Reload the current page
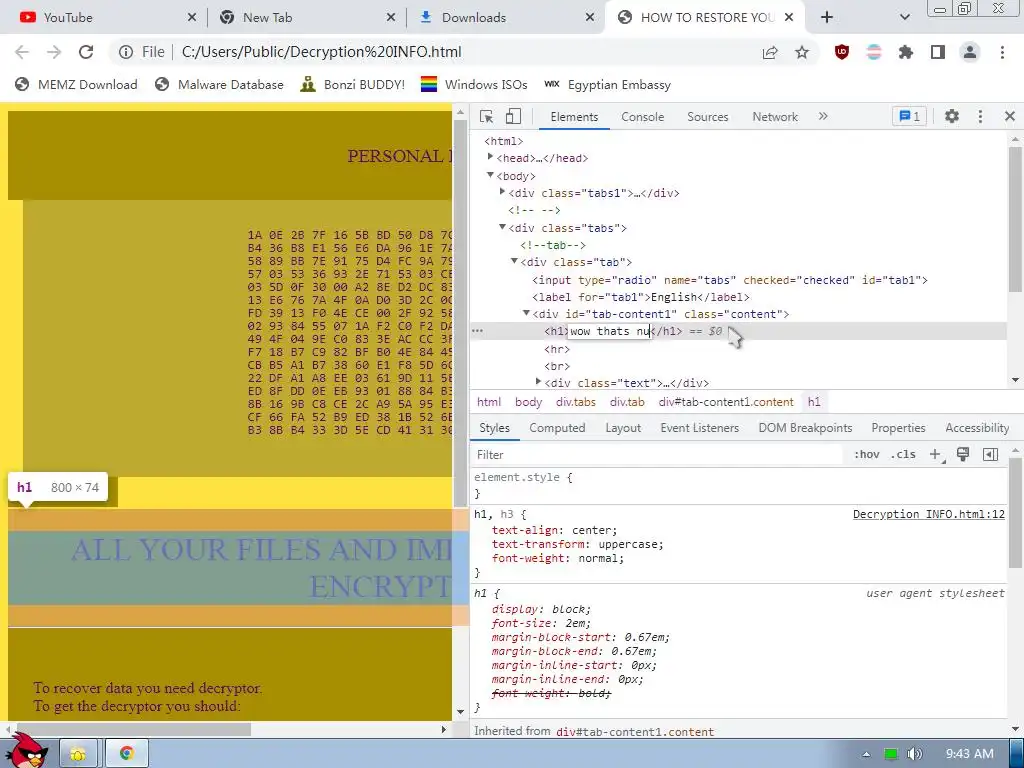The width and height of the screenshot is (1024, 768). 86,52
